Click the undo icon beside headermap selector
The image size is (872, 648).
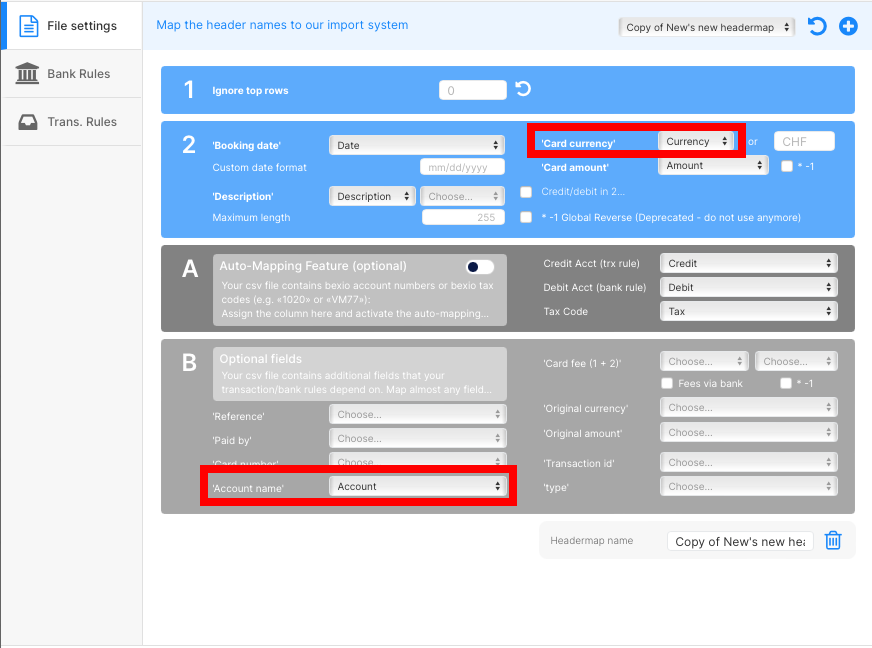(x=817, y=27)
